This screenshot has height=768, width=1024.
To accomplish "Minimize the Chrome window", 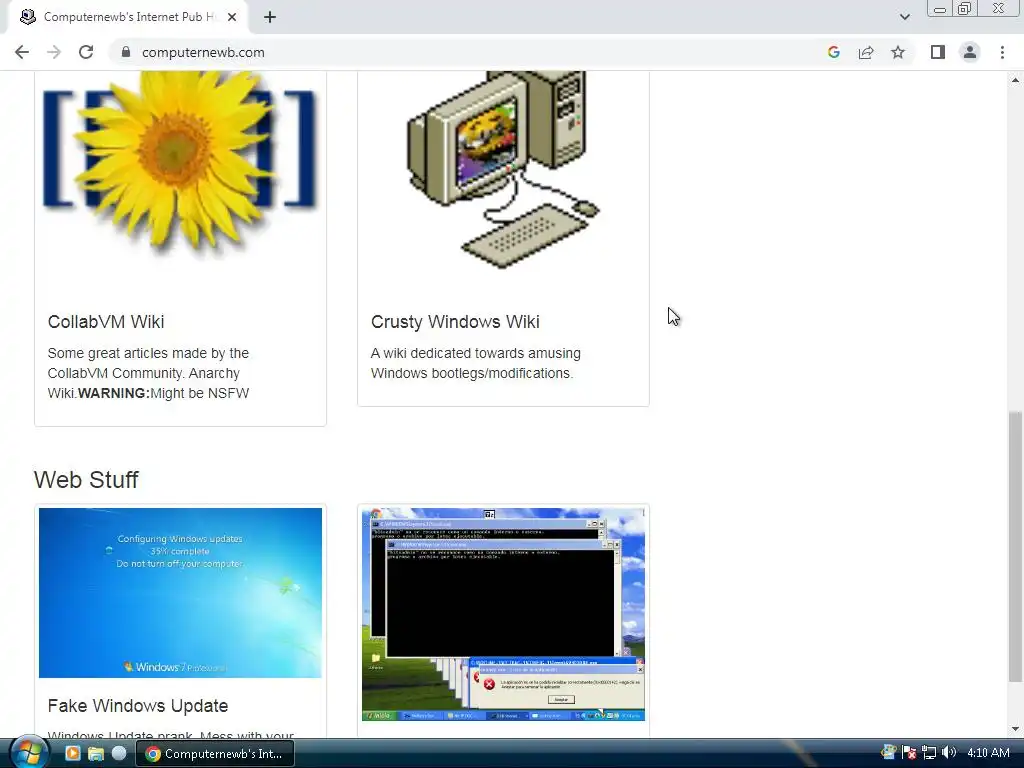I will [940, 9].
